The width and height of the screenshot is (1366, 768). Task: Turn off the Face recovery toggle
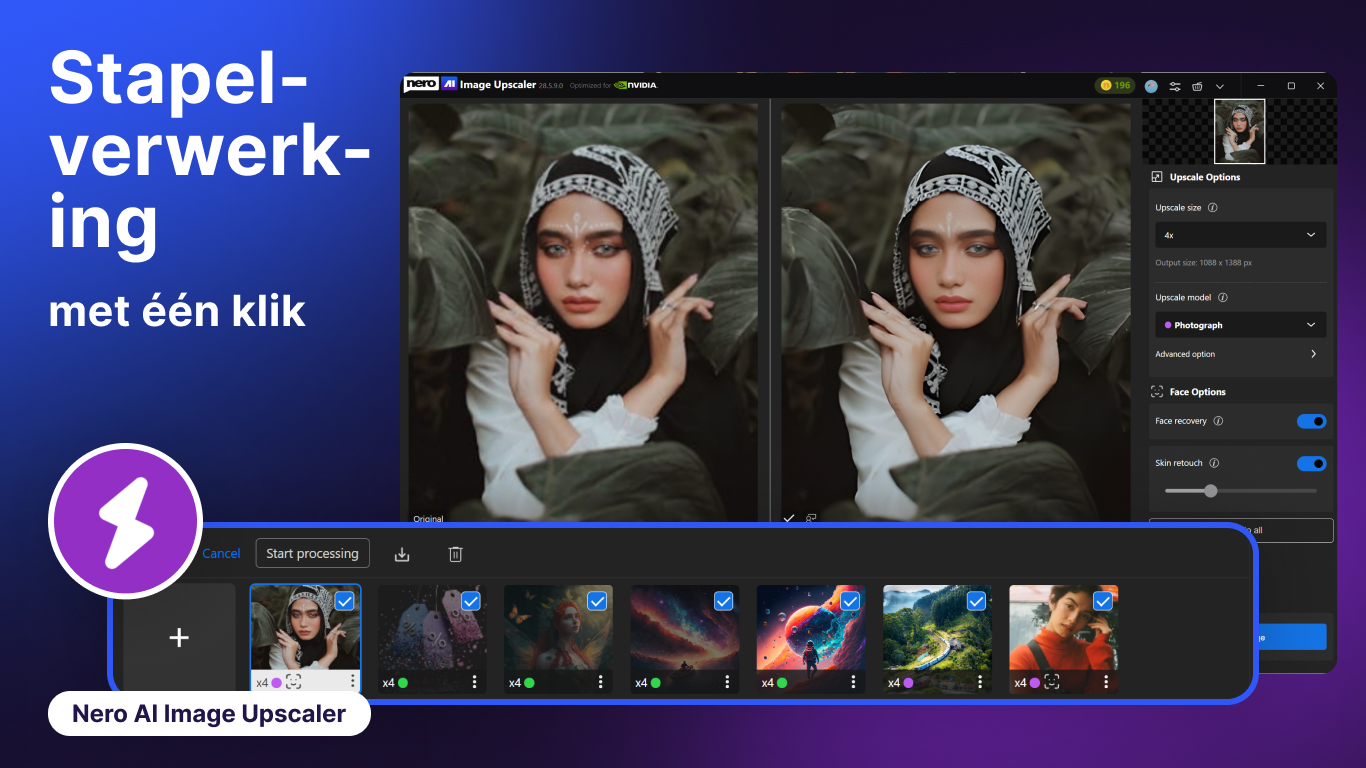pyautogui.click(x=1312, y=421)
